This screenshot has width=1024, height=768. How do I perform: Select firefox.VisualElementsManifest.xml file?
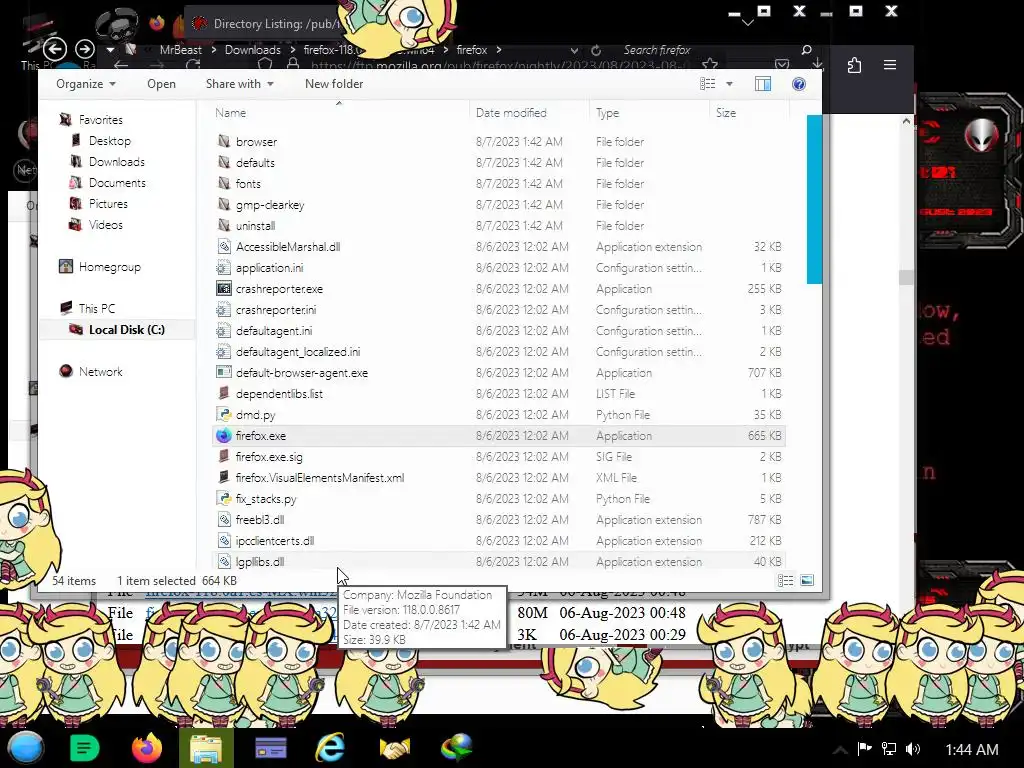(319, 477)
